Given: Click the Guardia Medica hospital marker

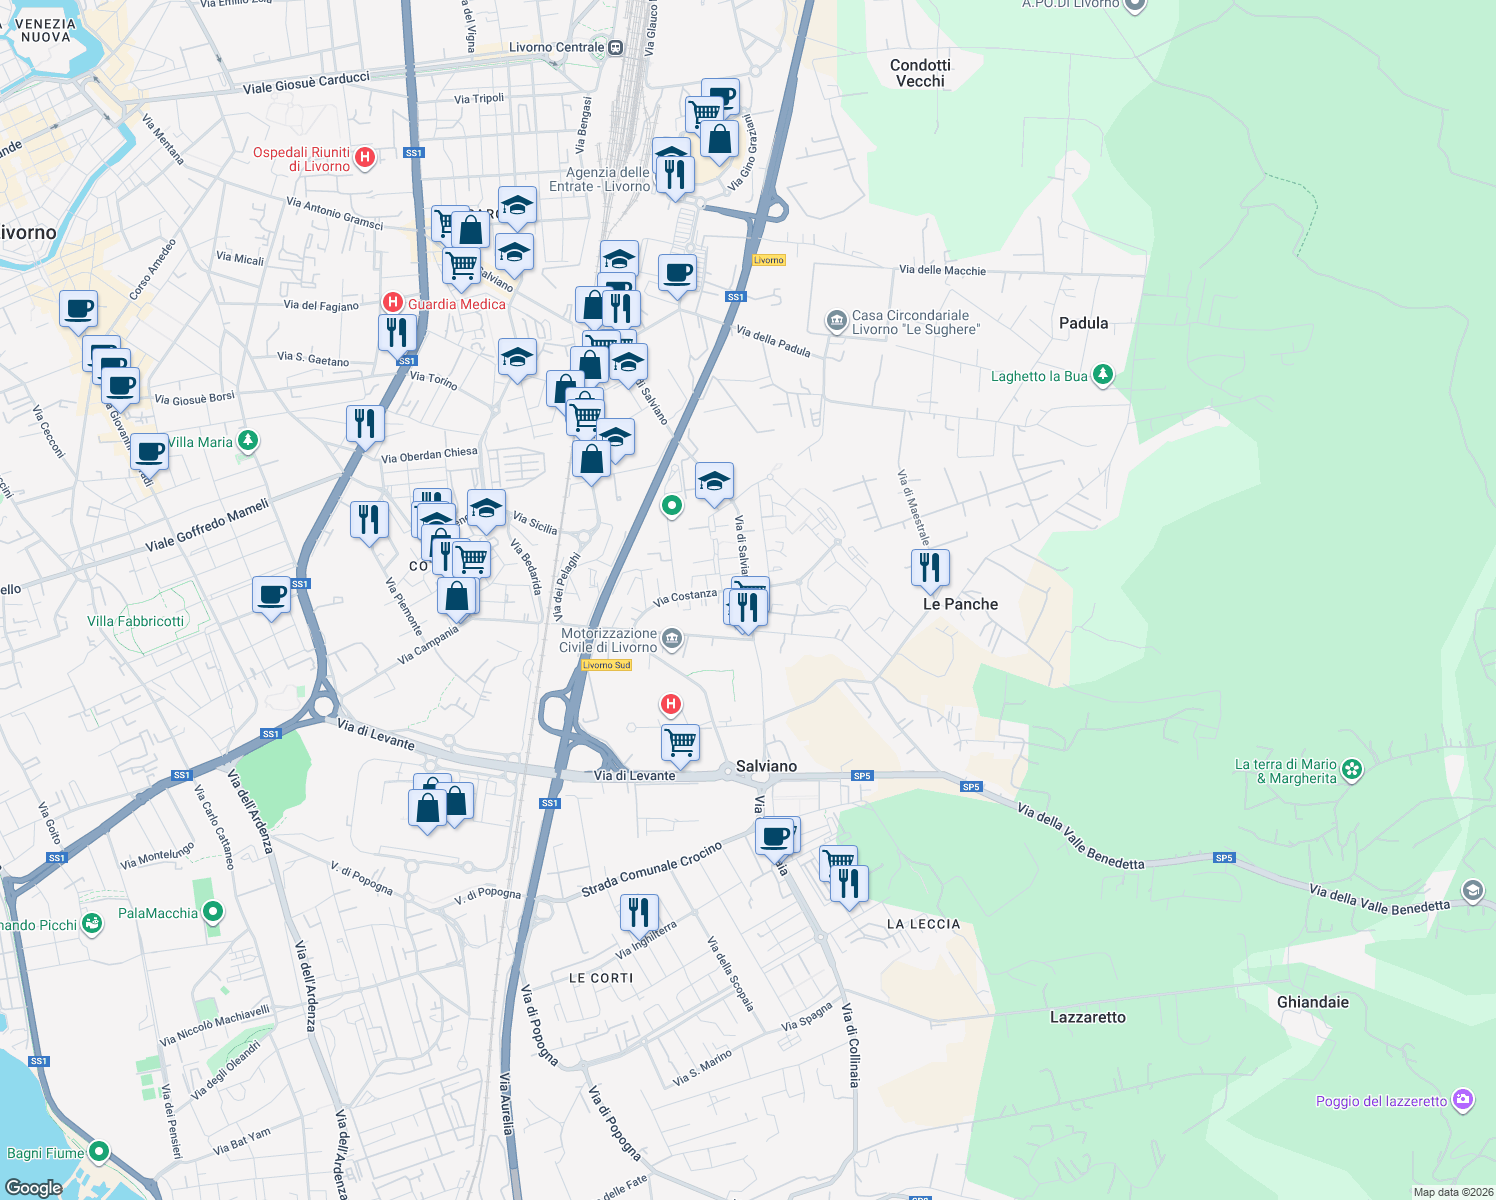Looking at the screenshot, I should [393, 302].
